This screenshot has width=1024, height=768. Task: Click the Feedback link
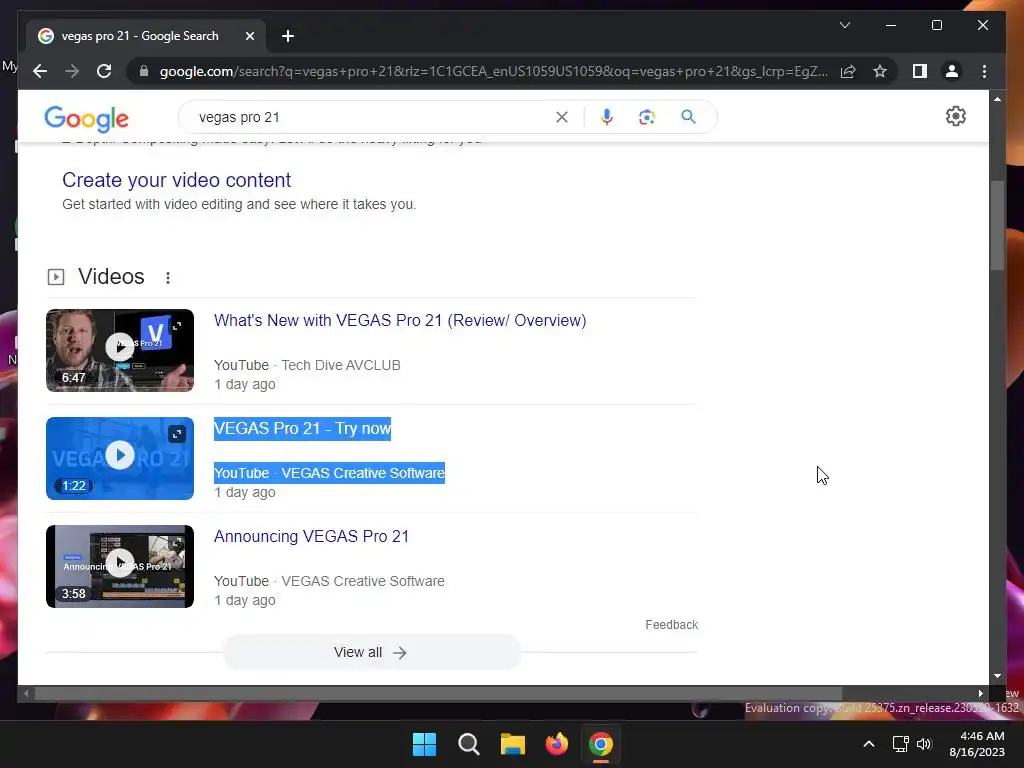671,625
